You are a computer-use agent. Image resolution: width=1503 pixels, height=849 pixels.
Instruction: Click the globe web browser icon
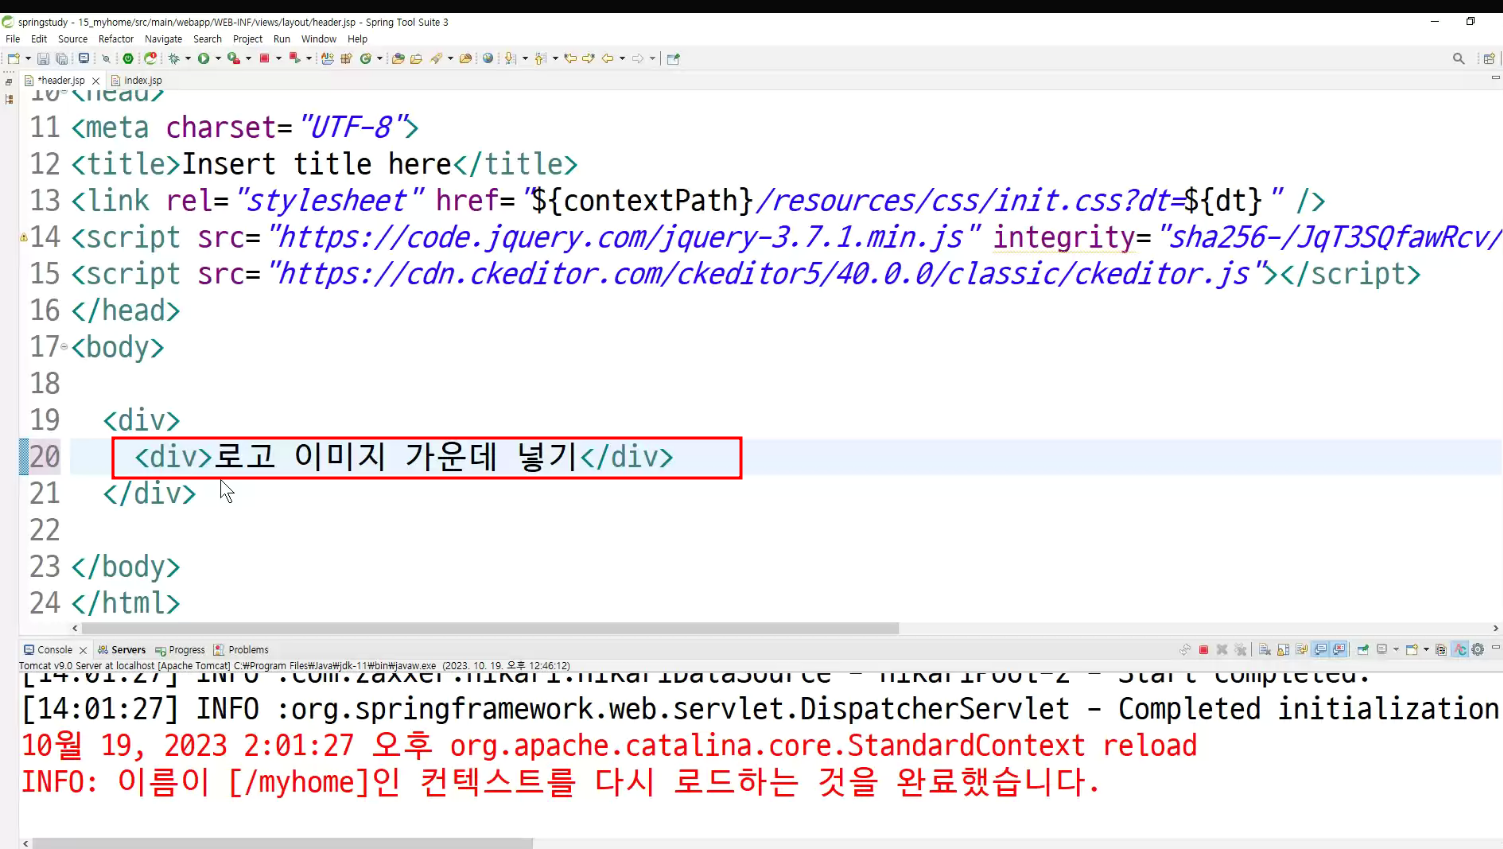488,59
